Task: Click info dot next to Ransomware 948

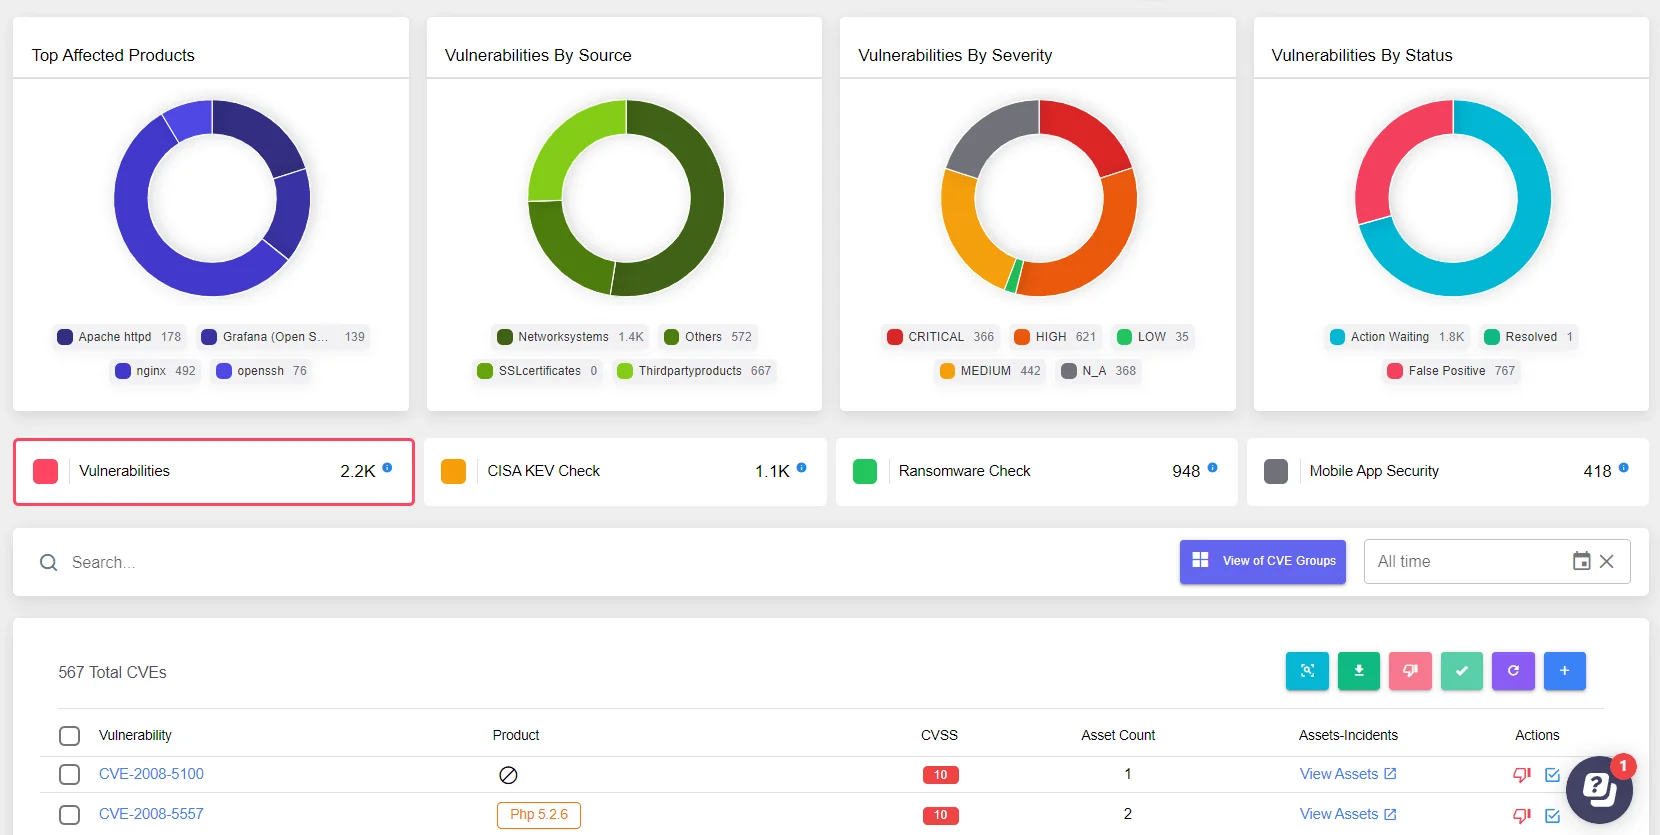Action: click(x=1212, y=467)
